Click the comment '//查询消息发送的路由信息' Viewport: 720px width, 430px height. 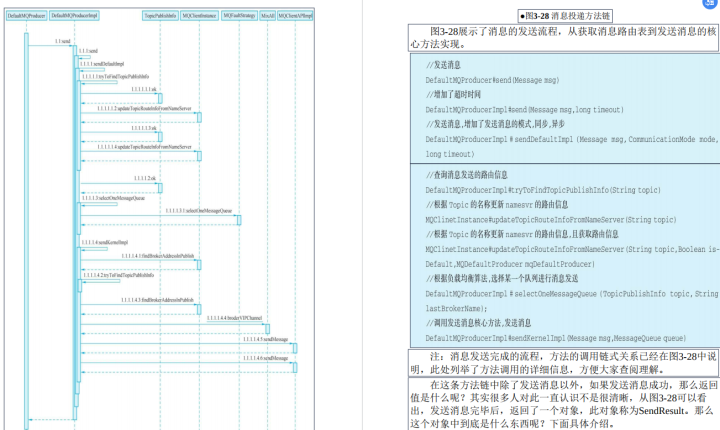pyautogui.click(x=466, y=175)
